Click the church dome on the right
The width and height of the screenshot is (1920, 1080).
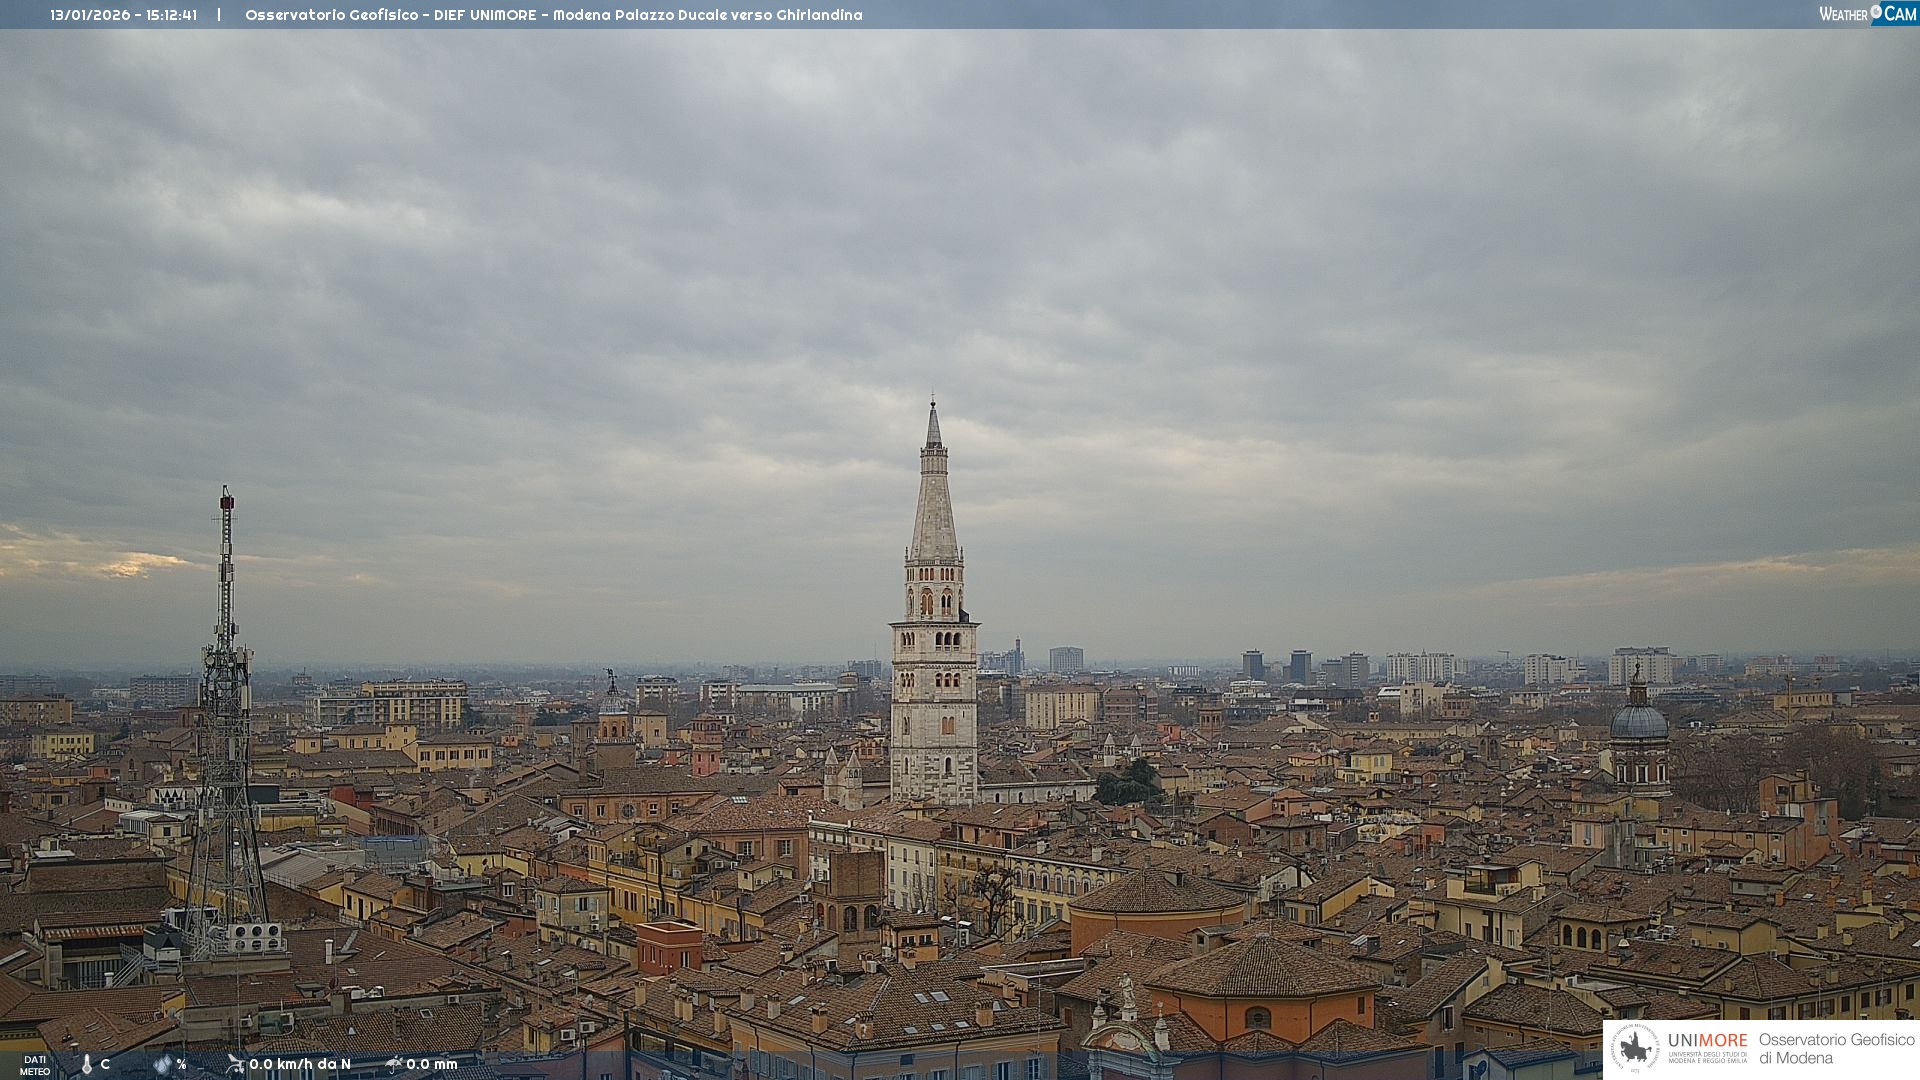1638,720
